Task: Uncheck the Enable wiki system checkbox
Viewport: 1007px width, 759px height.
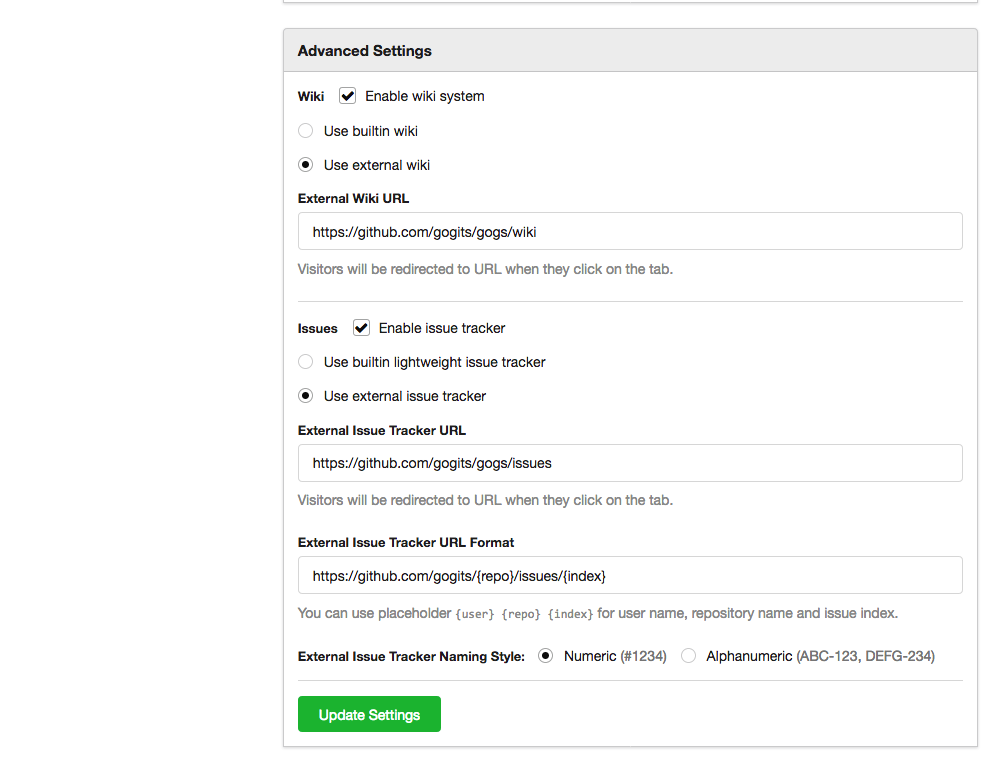Action: click(348, 96)
